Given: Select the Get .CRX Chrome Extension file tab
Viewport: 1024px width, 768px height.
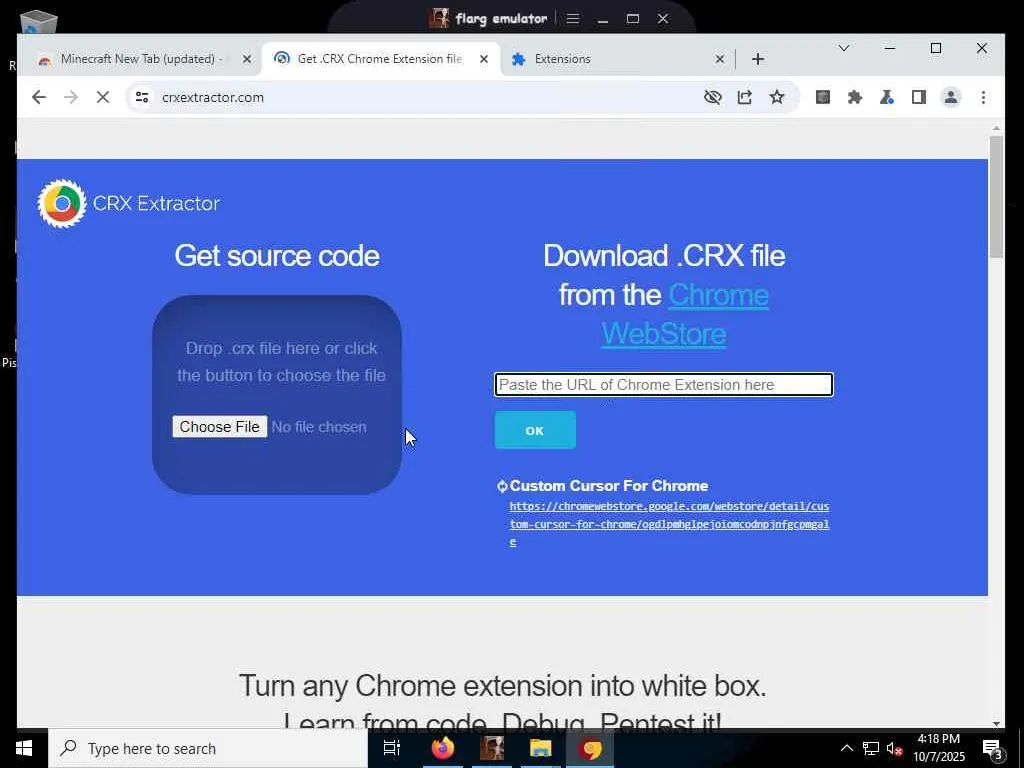Looking at the screenshot, I should point(381,59).
